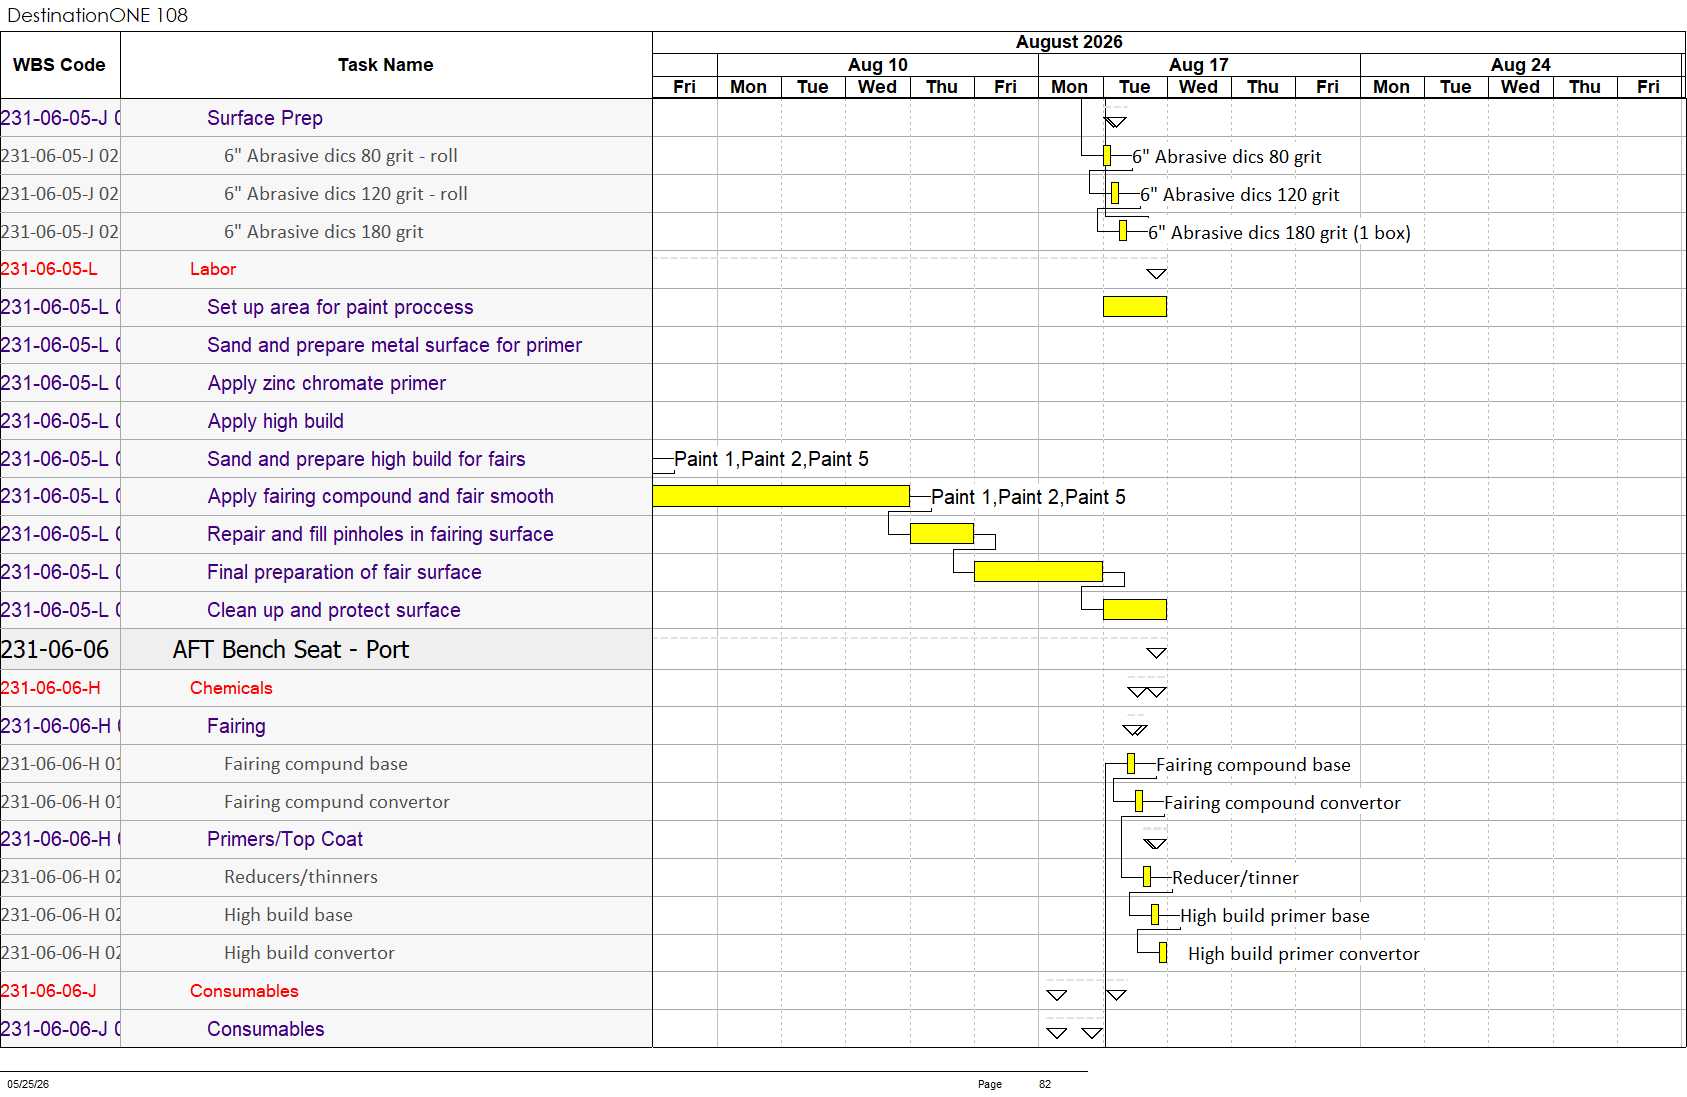Image resolution: width=1687 pixels, height=1097 pixels.
Task: Click the Fairing compund convertor task name
Action: pos(336,802)
